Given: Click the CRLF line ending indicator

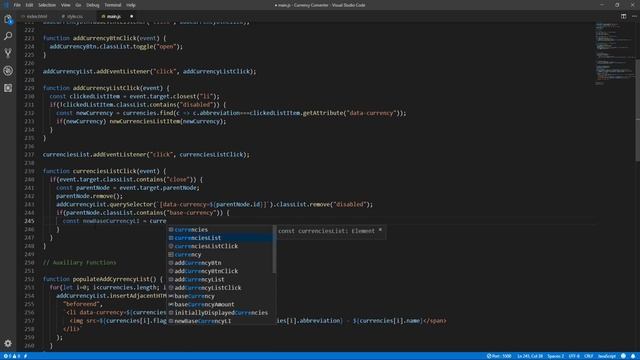Looking at the screenshot, I should coord(589,356).
